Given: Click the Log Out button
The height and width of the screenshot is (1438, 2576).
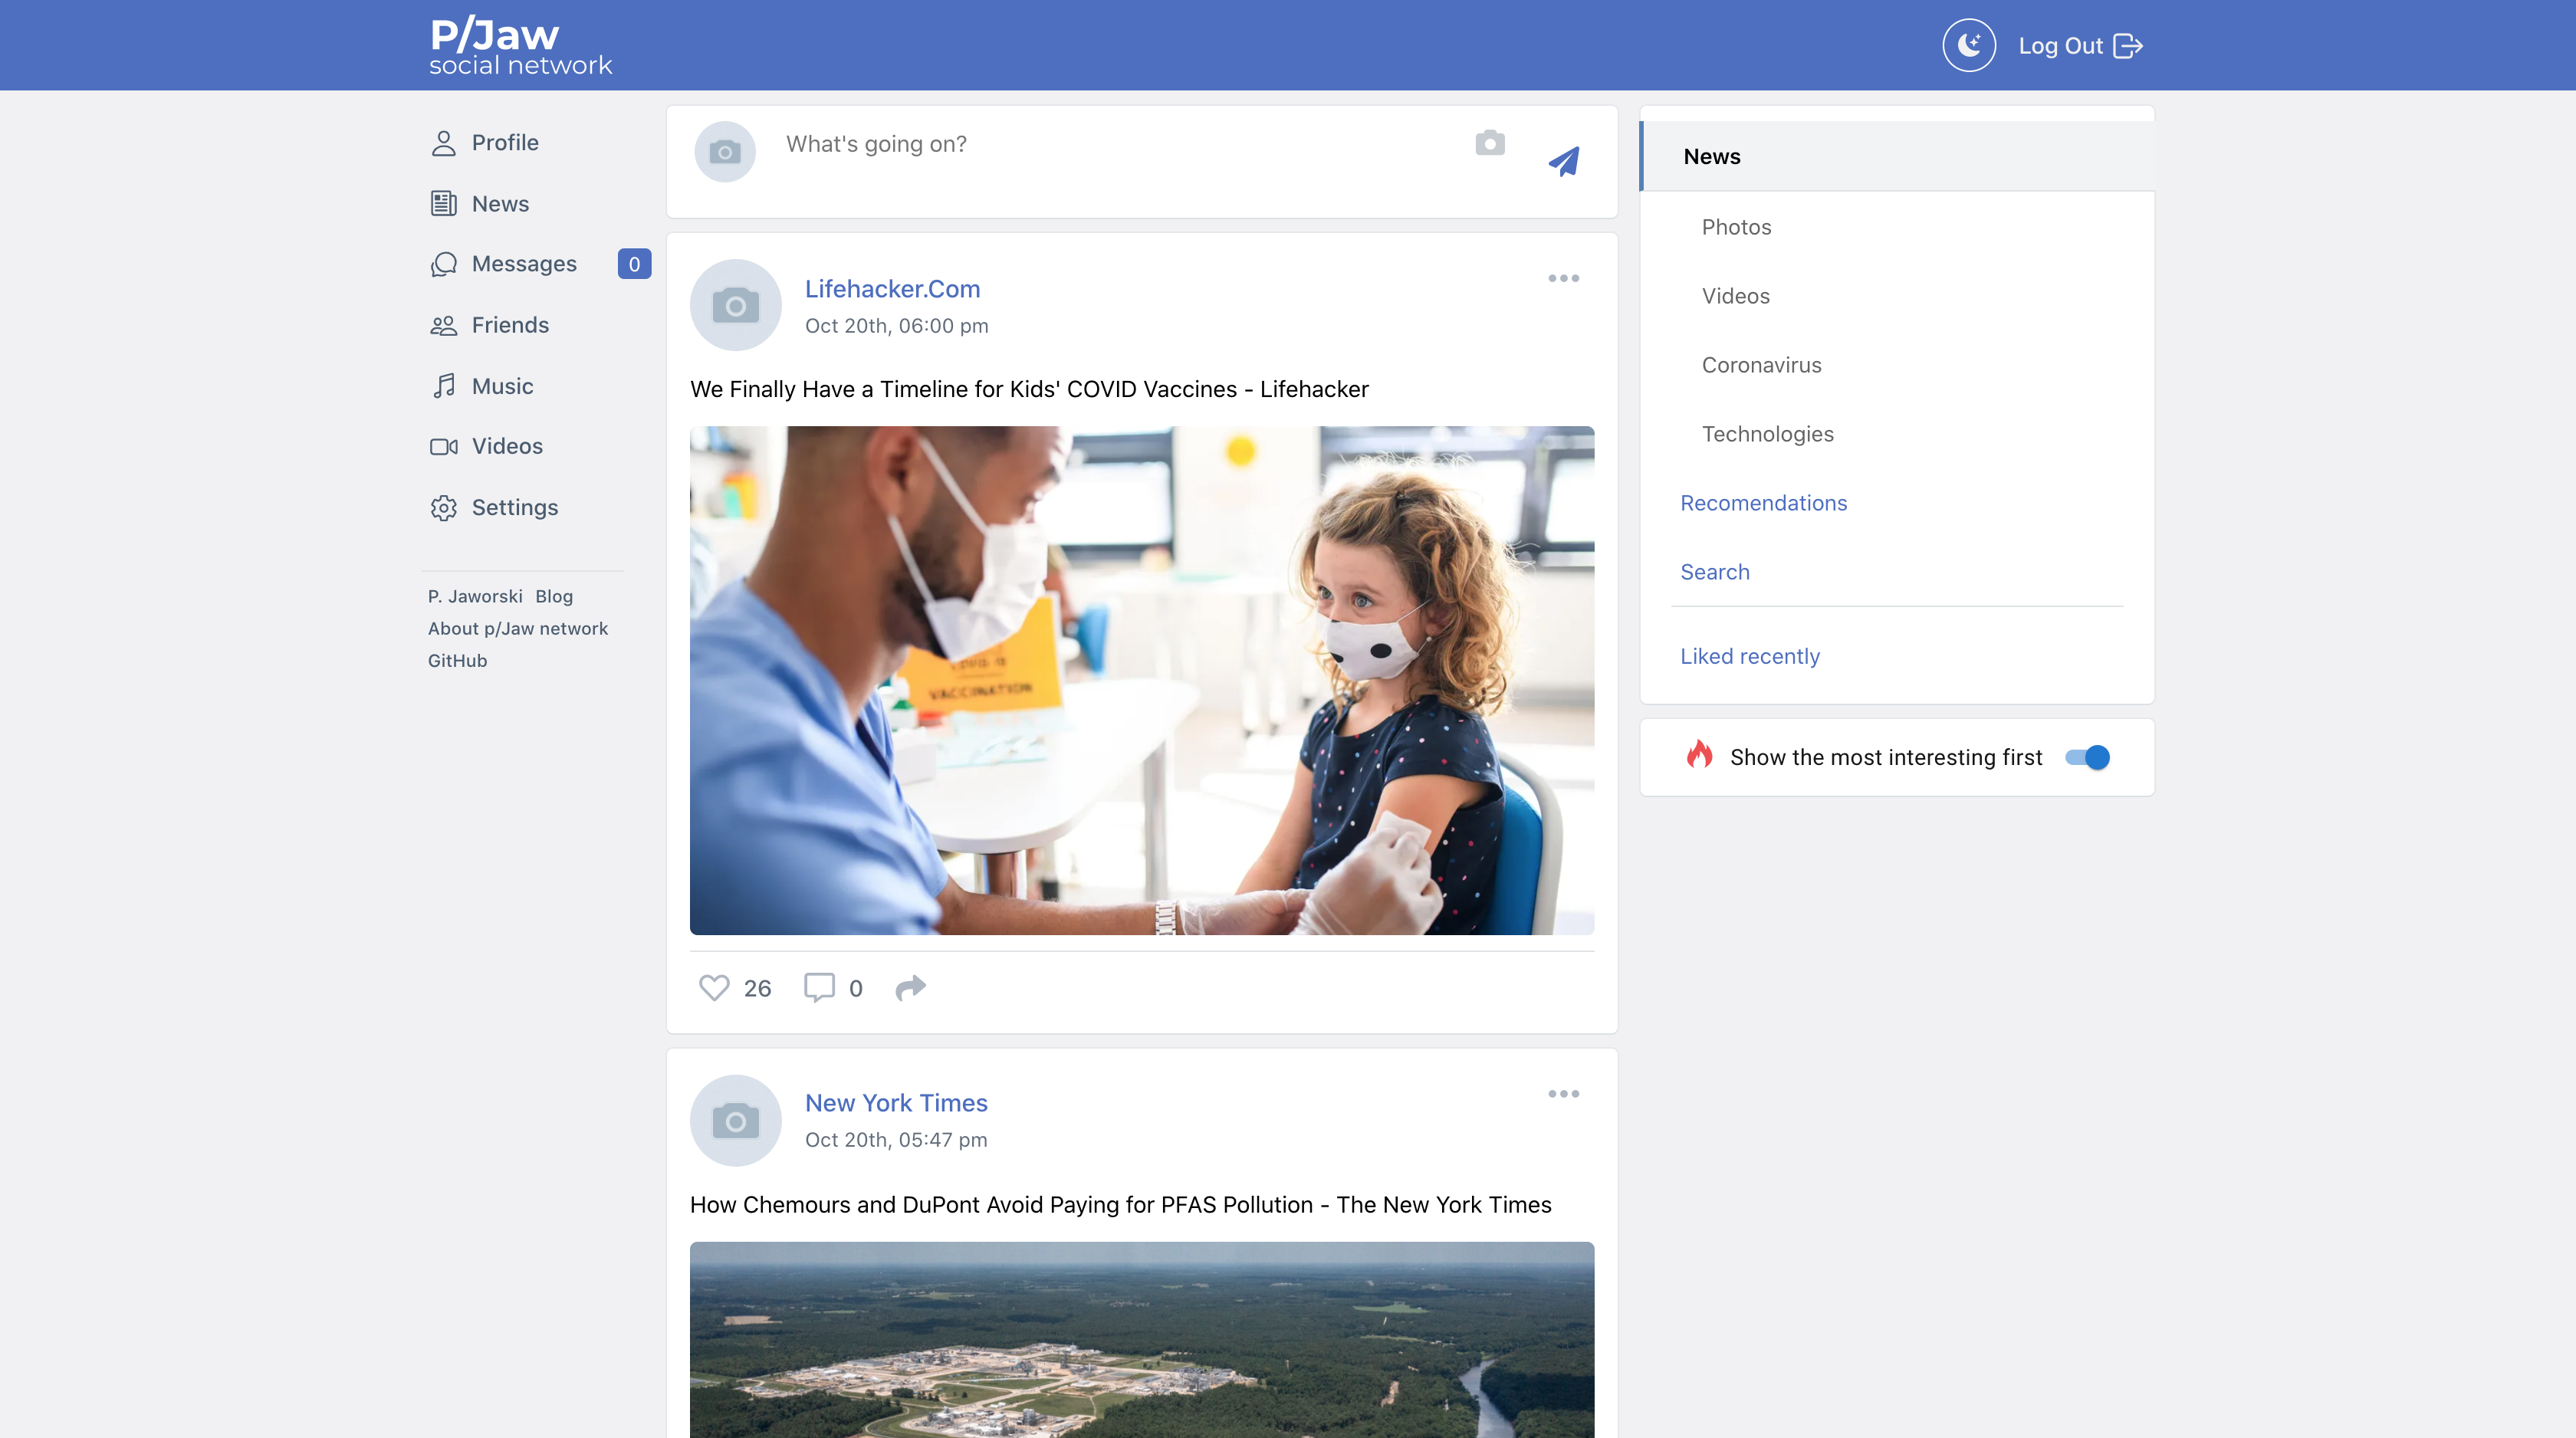Looking at the screenshot, I should (2080, 46).
